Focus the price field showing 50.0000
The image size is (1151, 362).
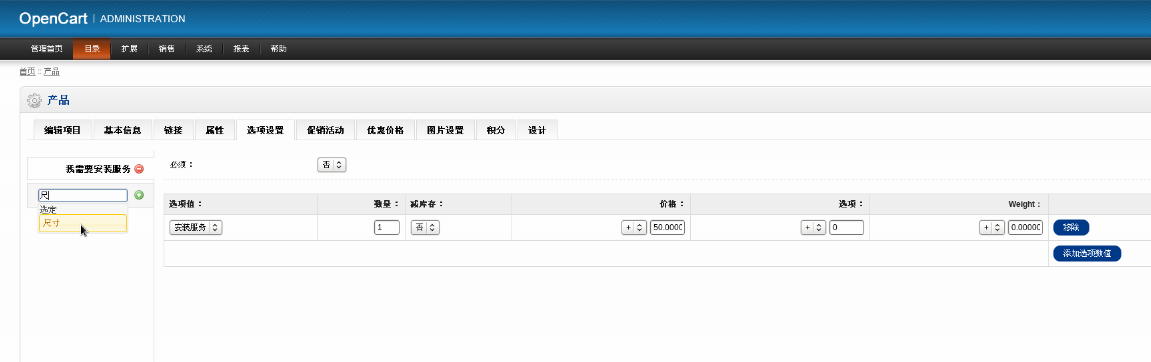(x=667, y=228)
